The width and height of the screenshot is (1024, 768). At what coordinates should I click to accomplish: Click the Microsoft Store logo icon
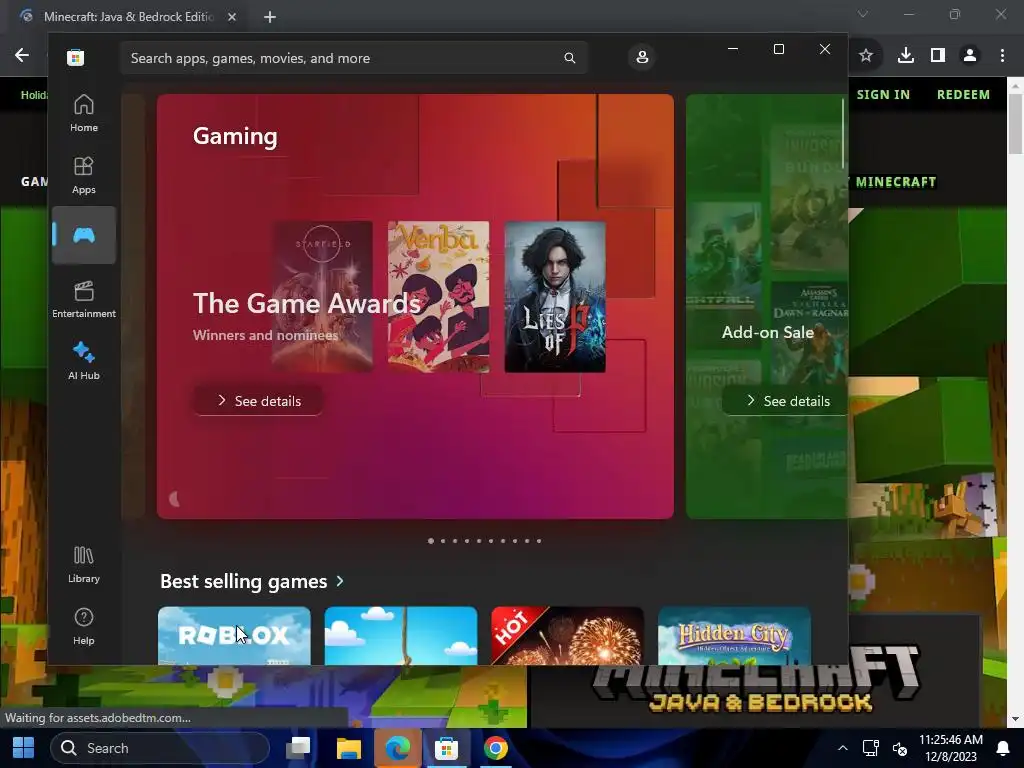75,57
